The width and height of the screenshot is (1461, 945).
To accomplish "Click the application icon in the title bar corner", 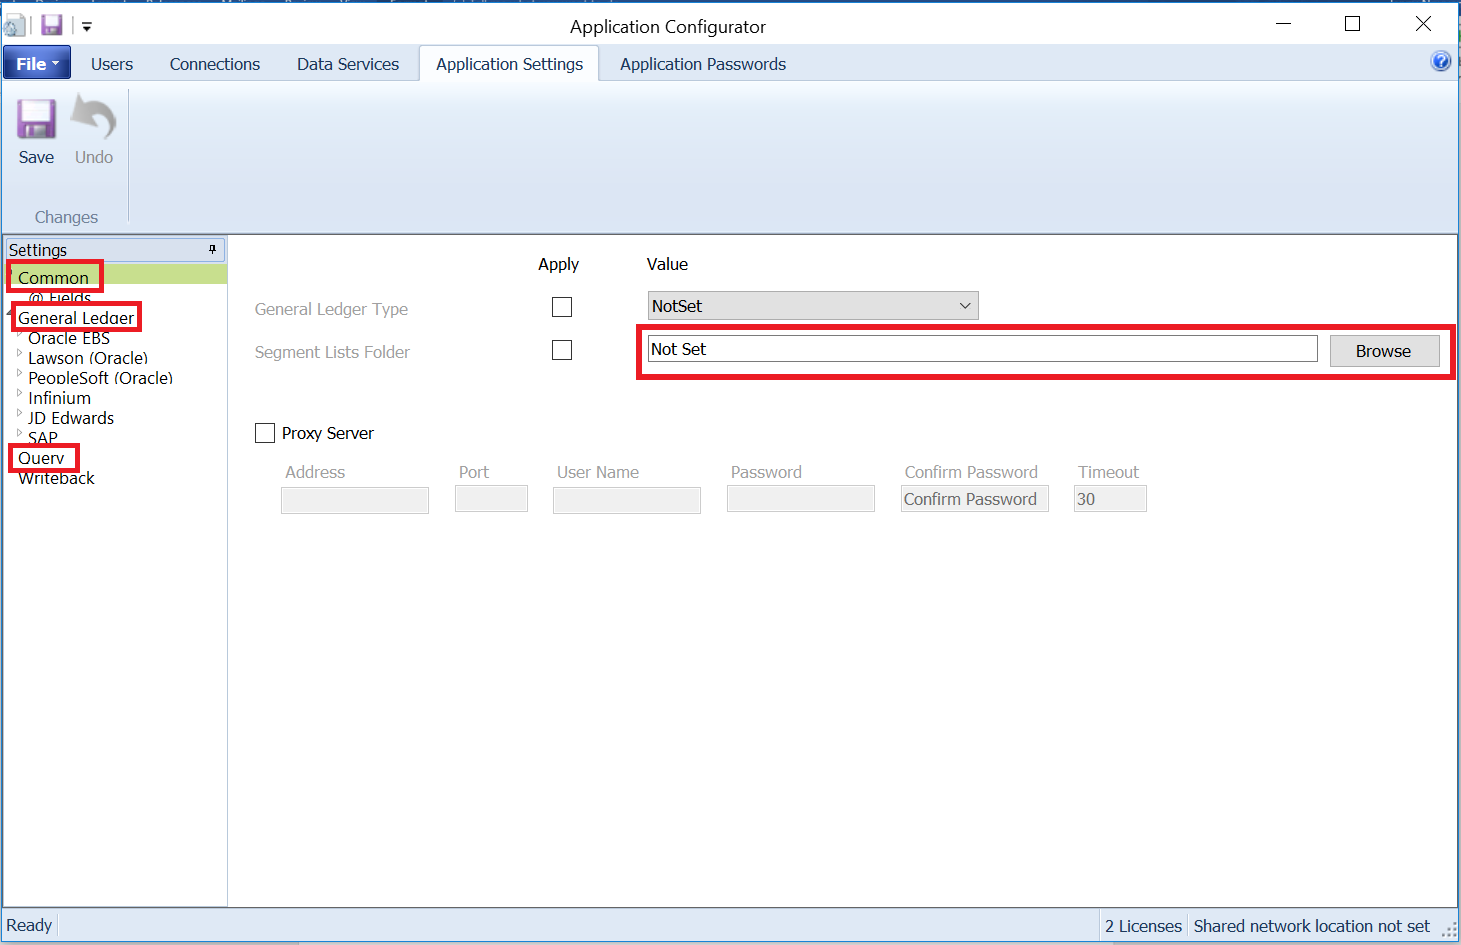I will [x=14, y=24].
